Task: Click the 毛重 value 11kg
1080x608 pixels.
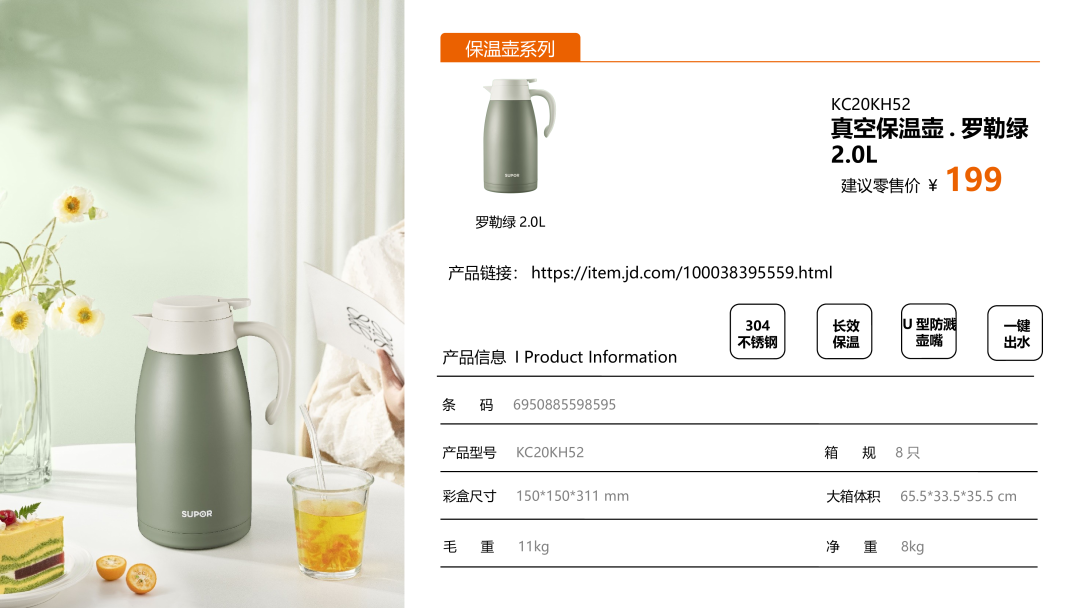Action: click(533, 547)
